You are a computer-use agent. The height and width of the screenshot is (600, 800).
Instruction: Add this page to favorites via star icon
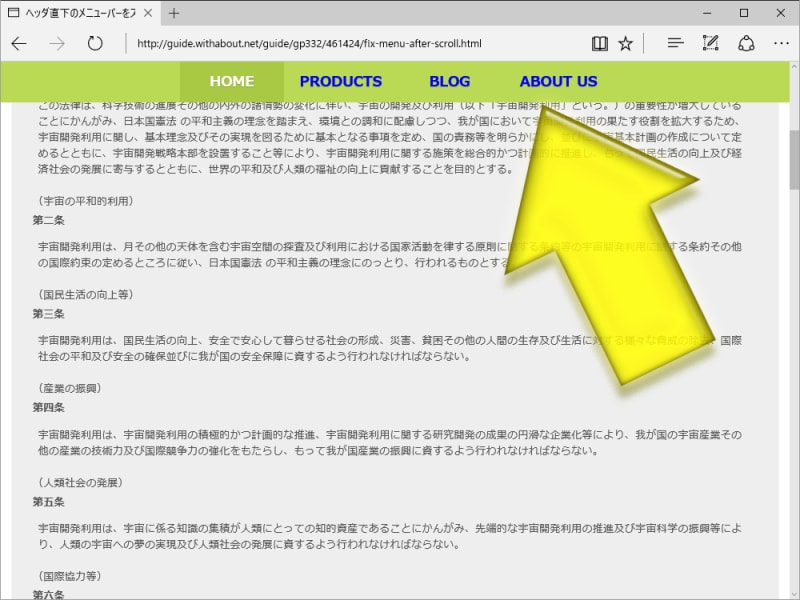click(x=624, y=43)
